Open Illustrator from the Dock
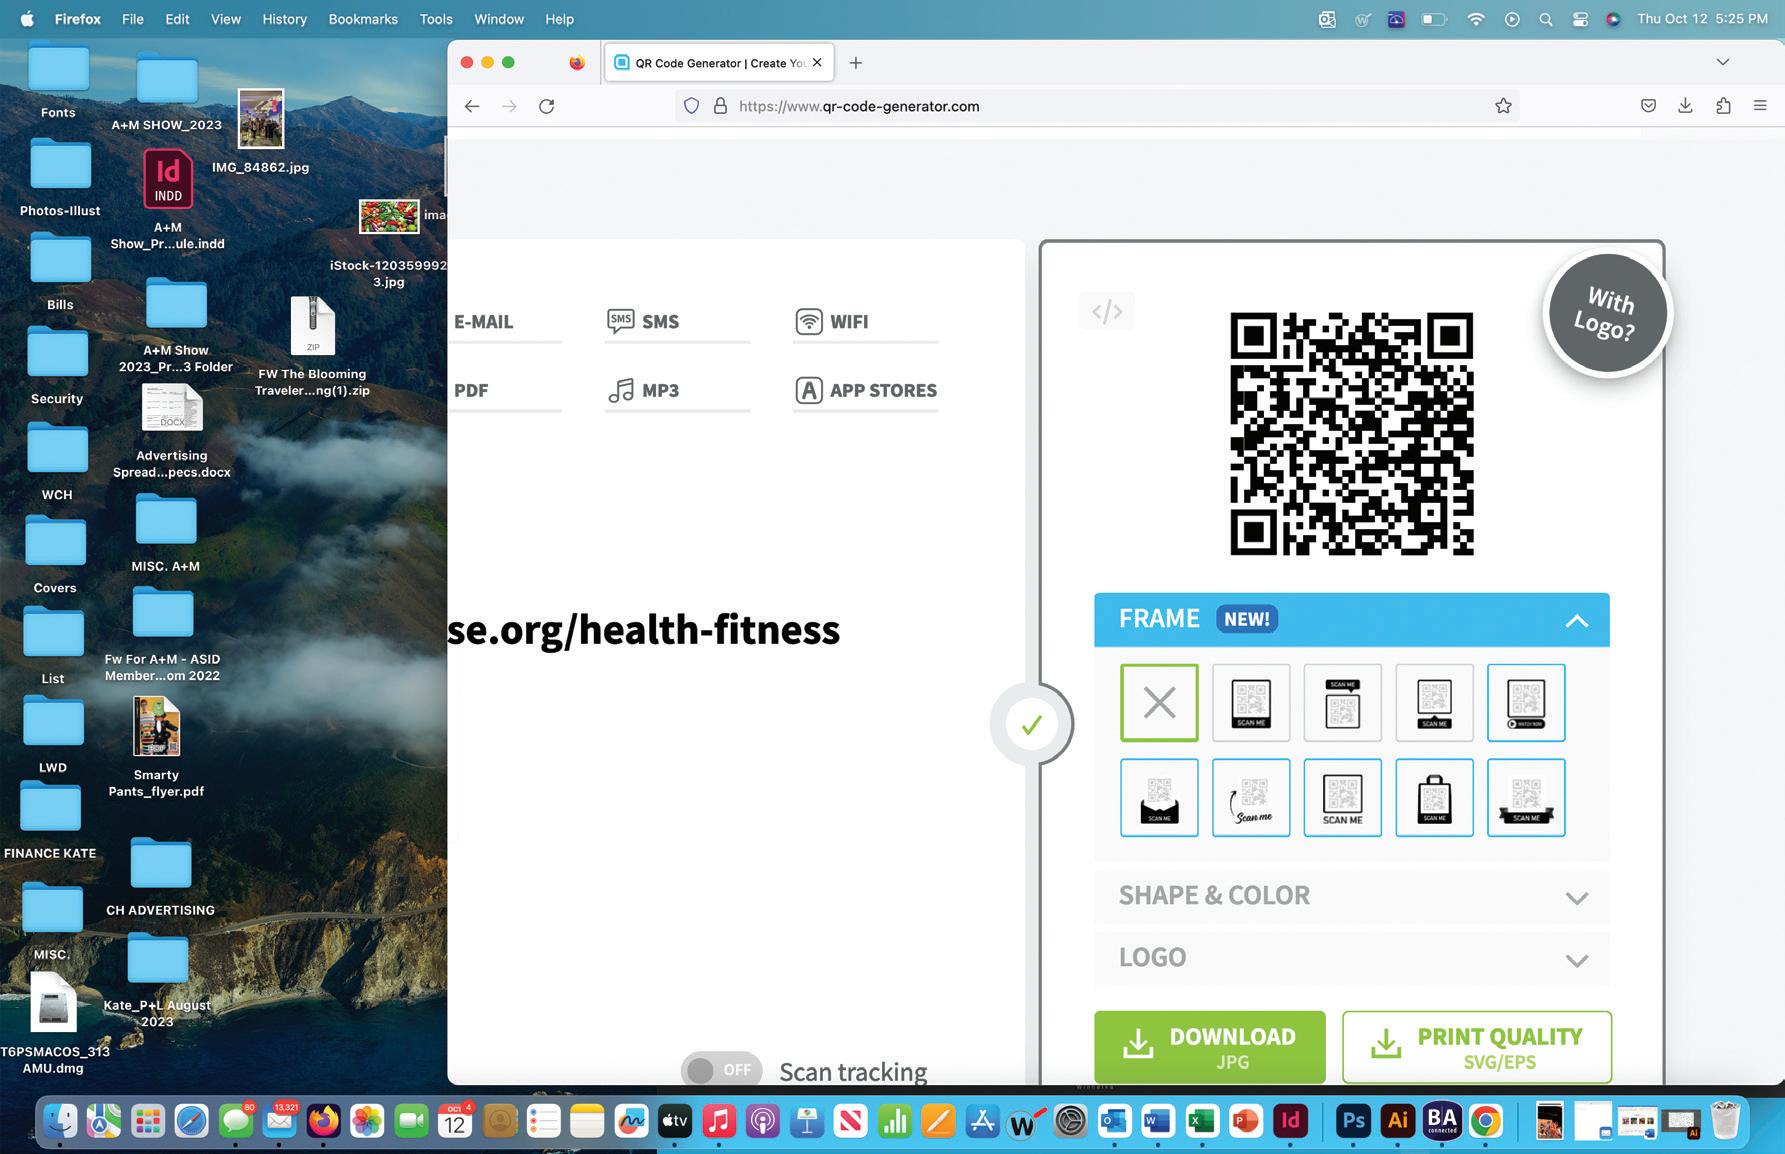The height and width of the screenshot is (1154, 1785). click(1397, 1121)
